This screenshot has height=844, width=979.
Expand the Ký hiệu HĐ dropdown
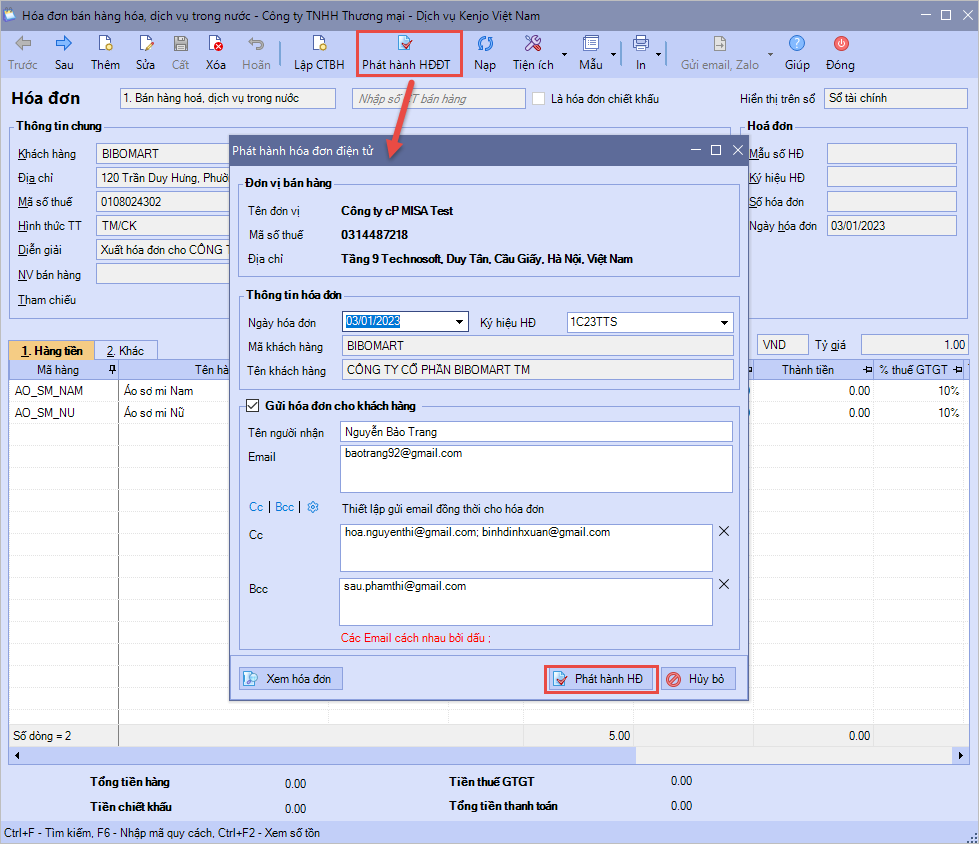(x=724, y=322)
